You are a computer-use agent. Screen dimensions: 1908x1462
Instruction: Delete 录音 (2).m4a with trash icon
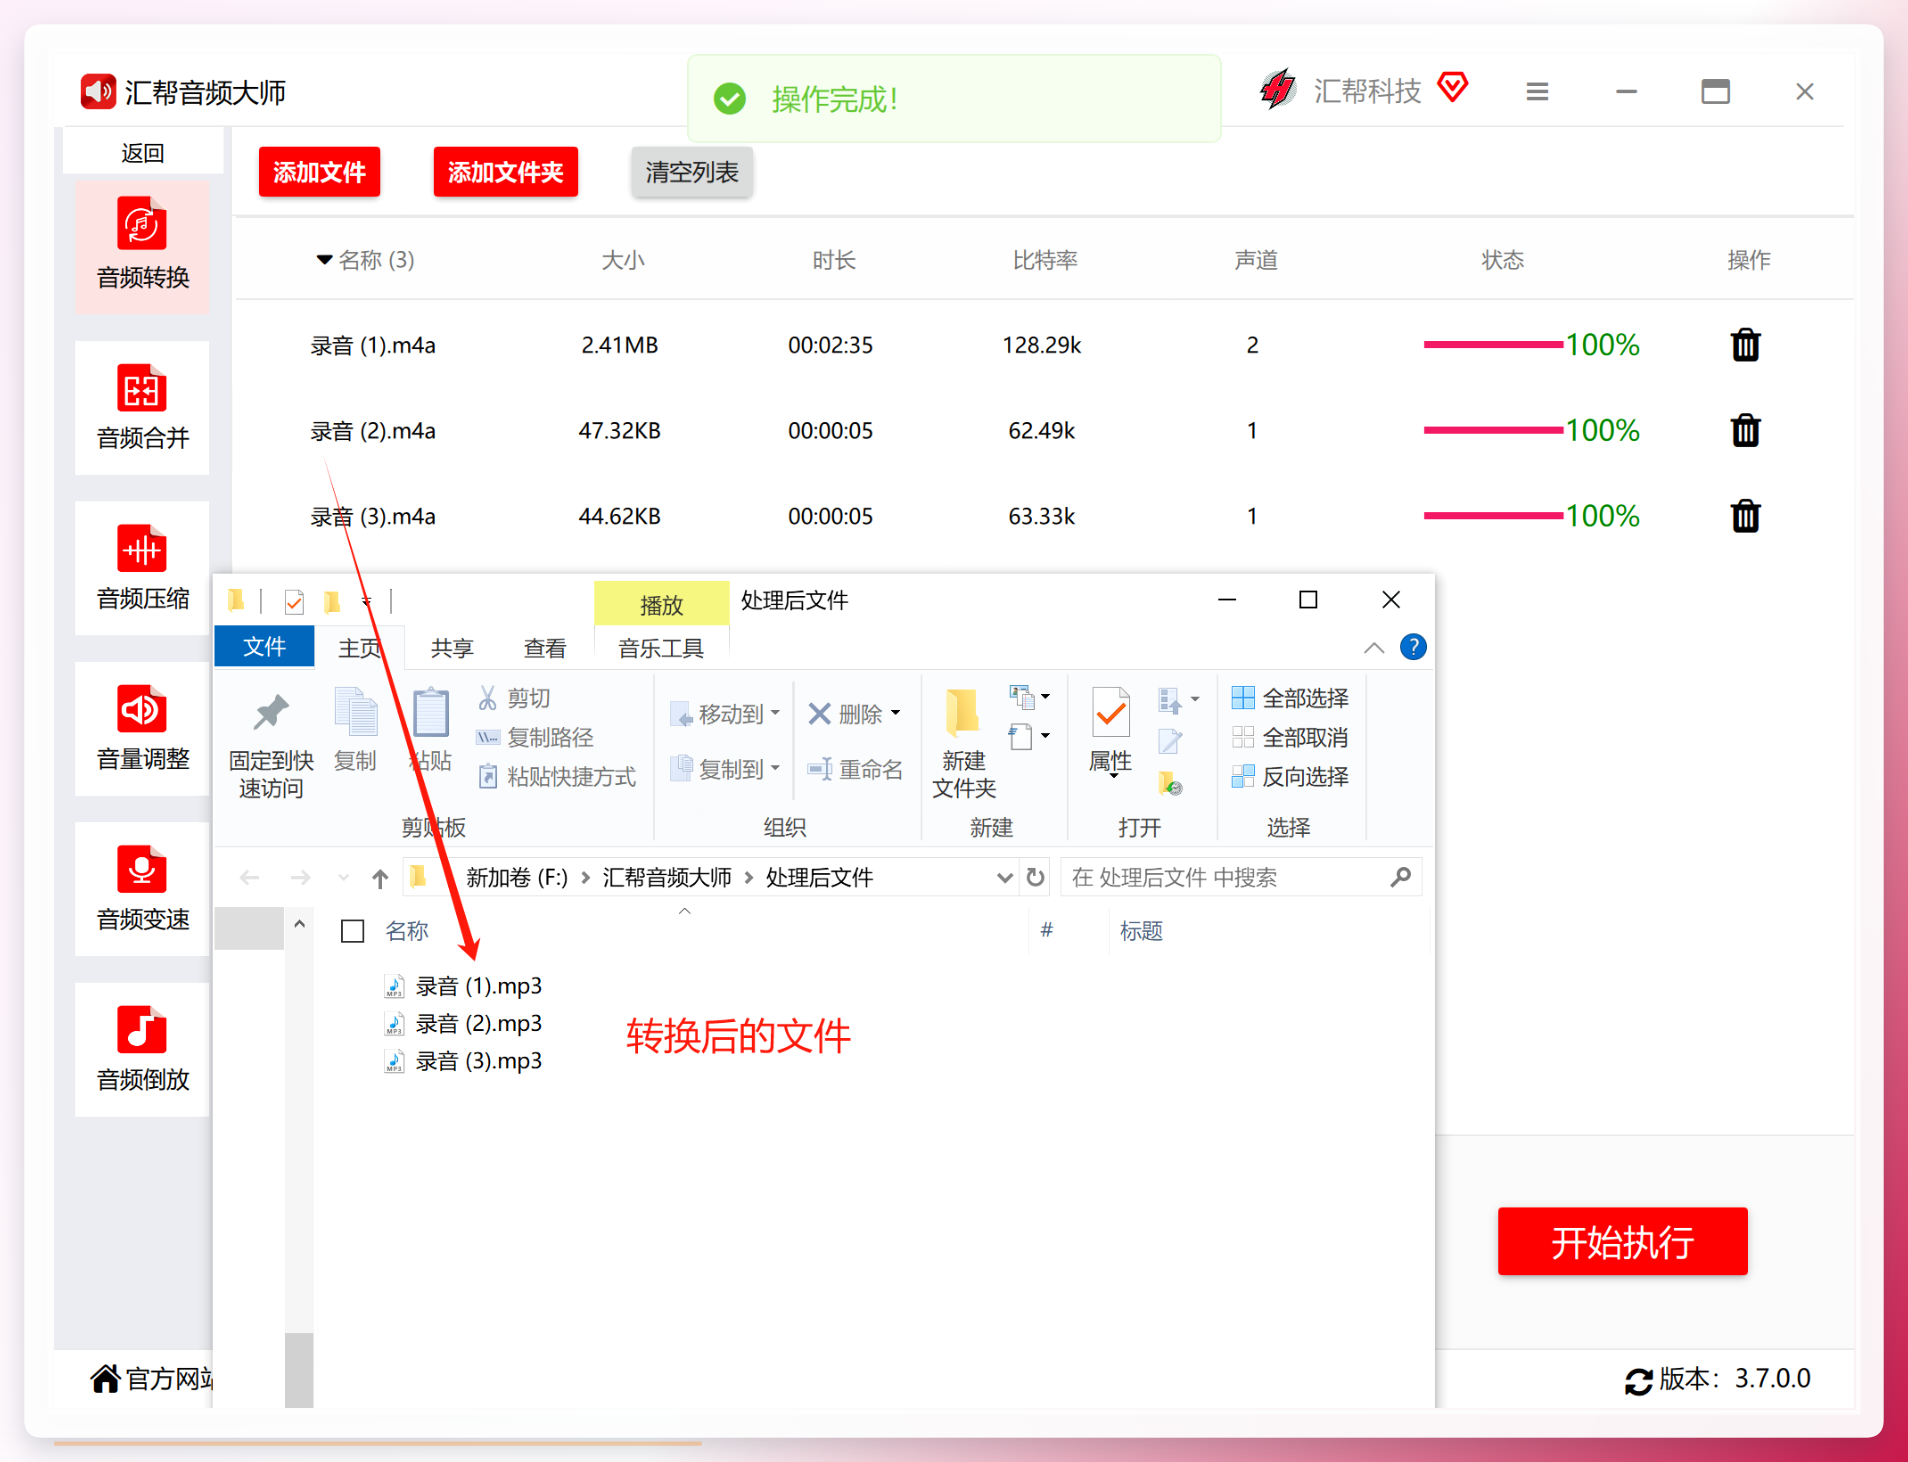[x=1745, y=431]
